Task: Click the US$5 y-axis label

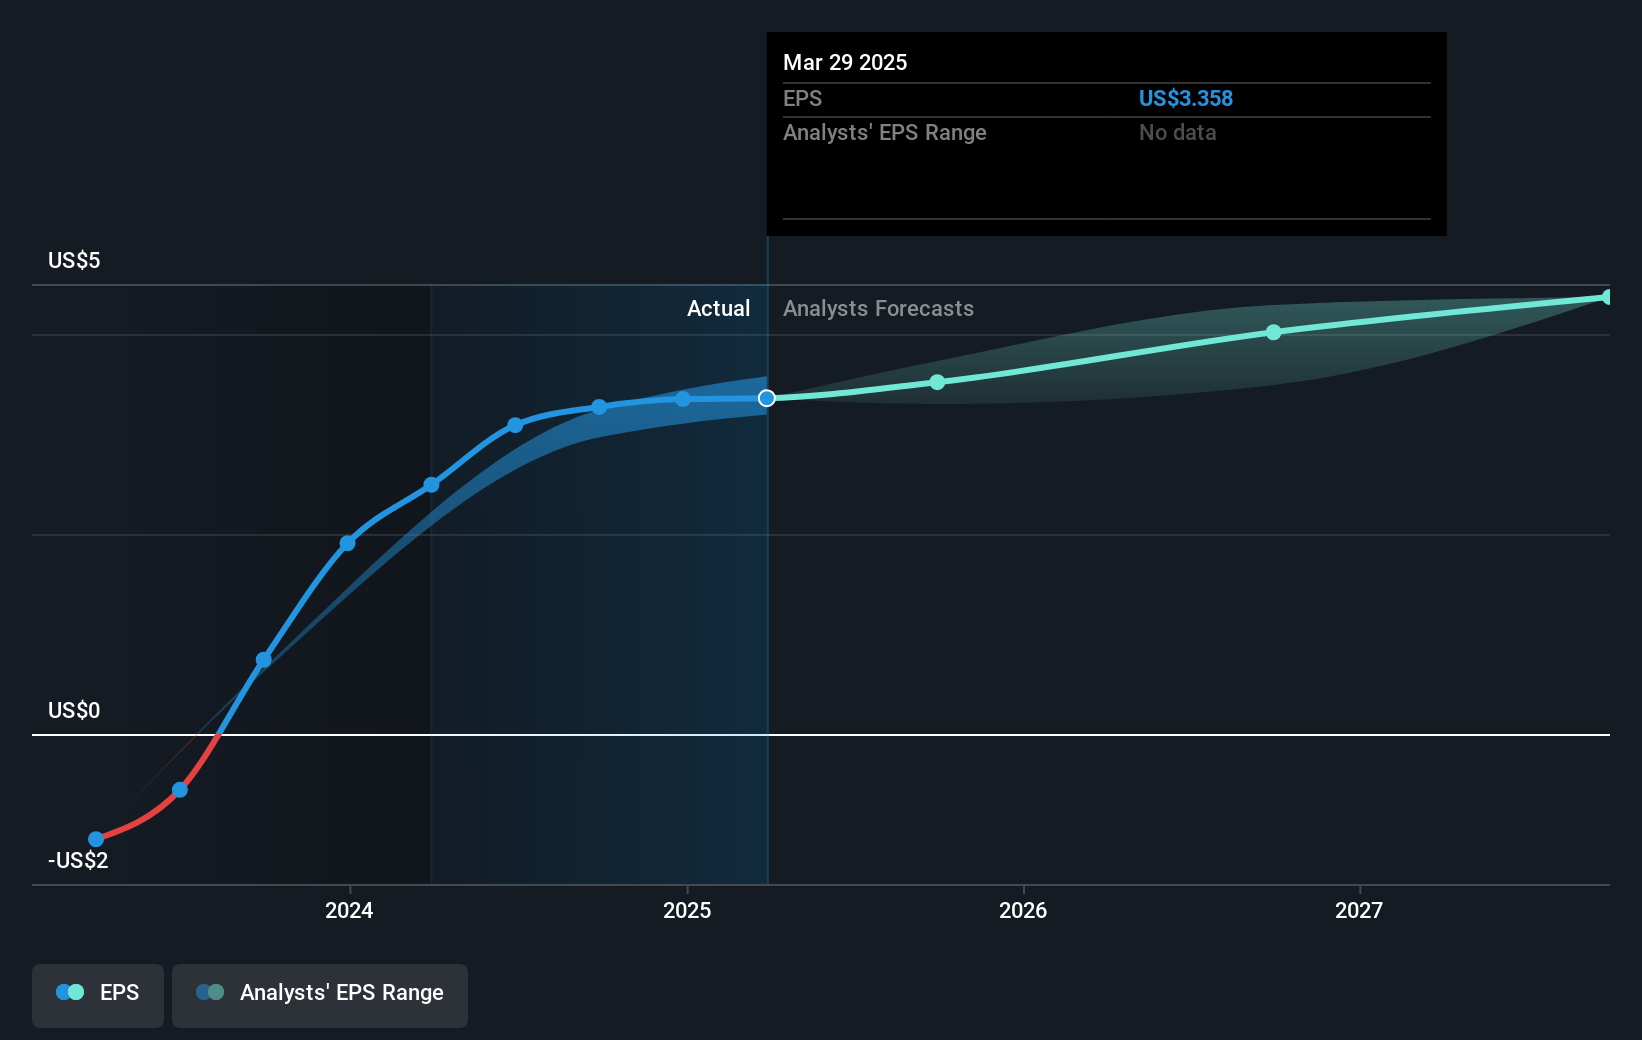Action: click(74, 260)
